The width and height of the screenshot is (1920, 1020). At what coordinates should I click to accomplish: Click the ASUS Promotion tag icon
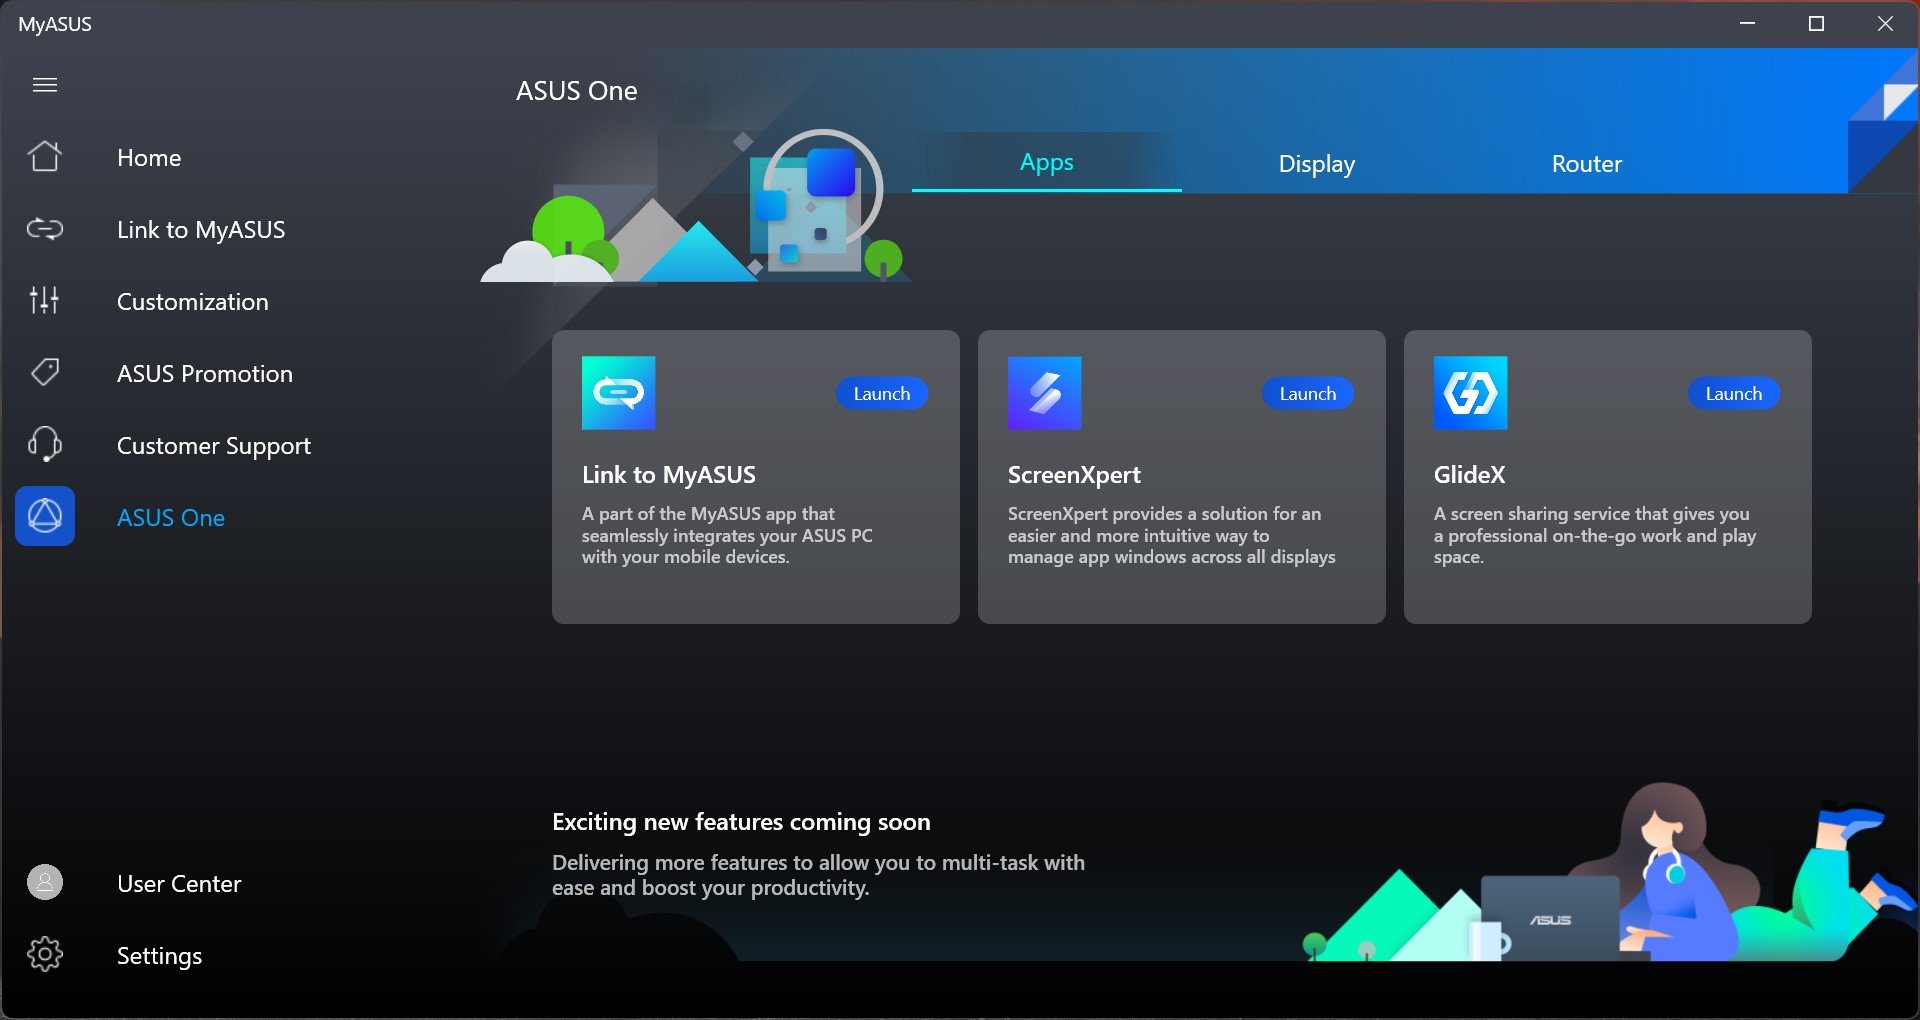coord(45,372)
